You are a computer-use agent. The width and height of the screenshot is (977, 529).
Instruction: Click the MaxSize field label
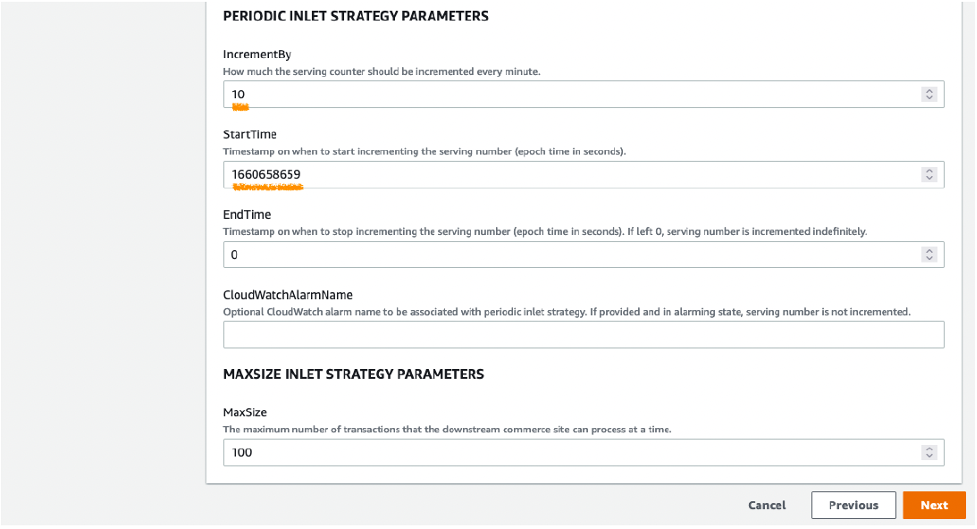[x=245, y=412]
